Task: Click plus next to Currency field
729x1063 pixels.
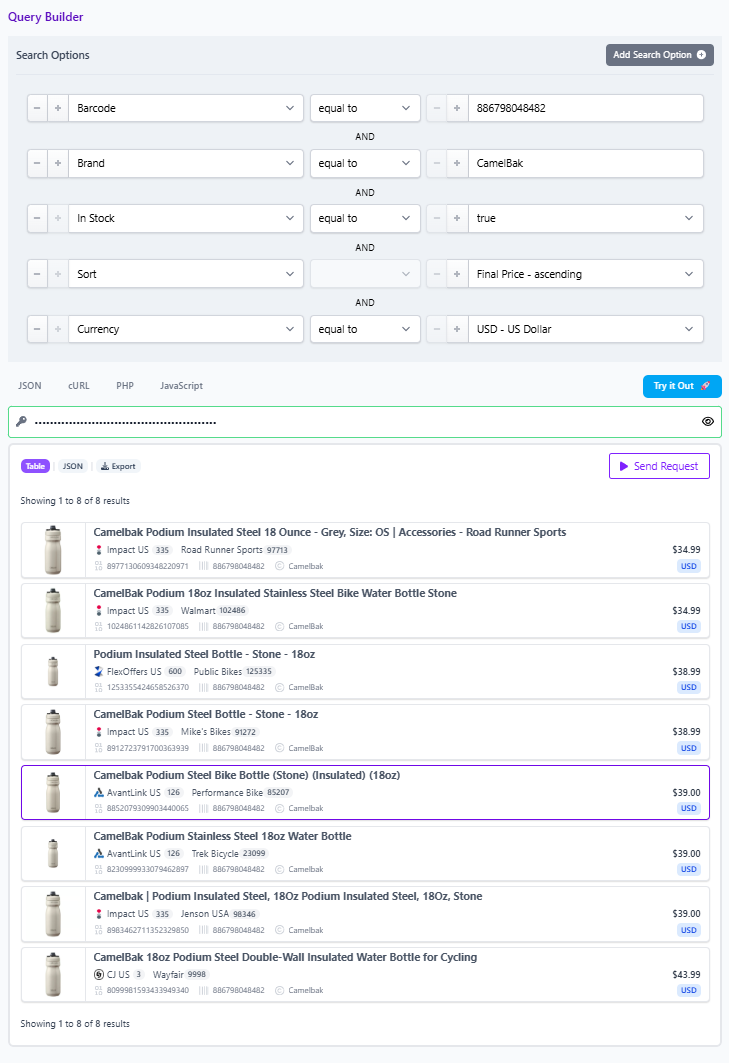Action: coord(58,329)
